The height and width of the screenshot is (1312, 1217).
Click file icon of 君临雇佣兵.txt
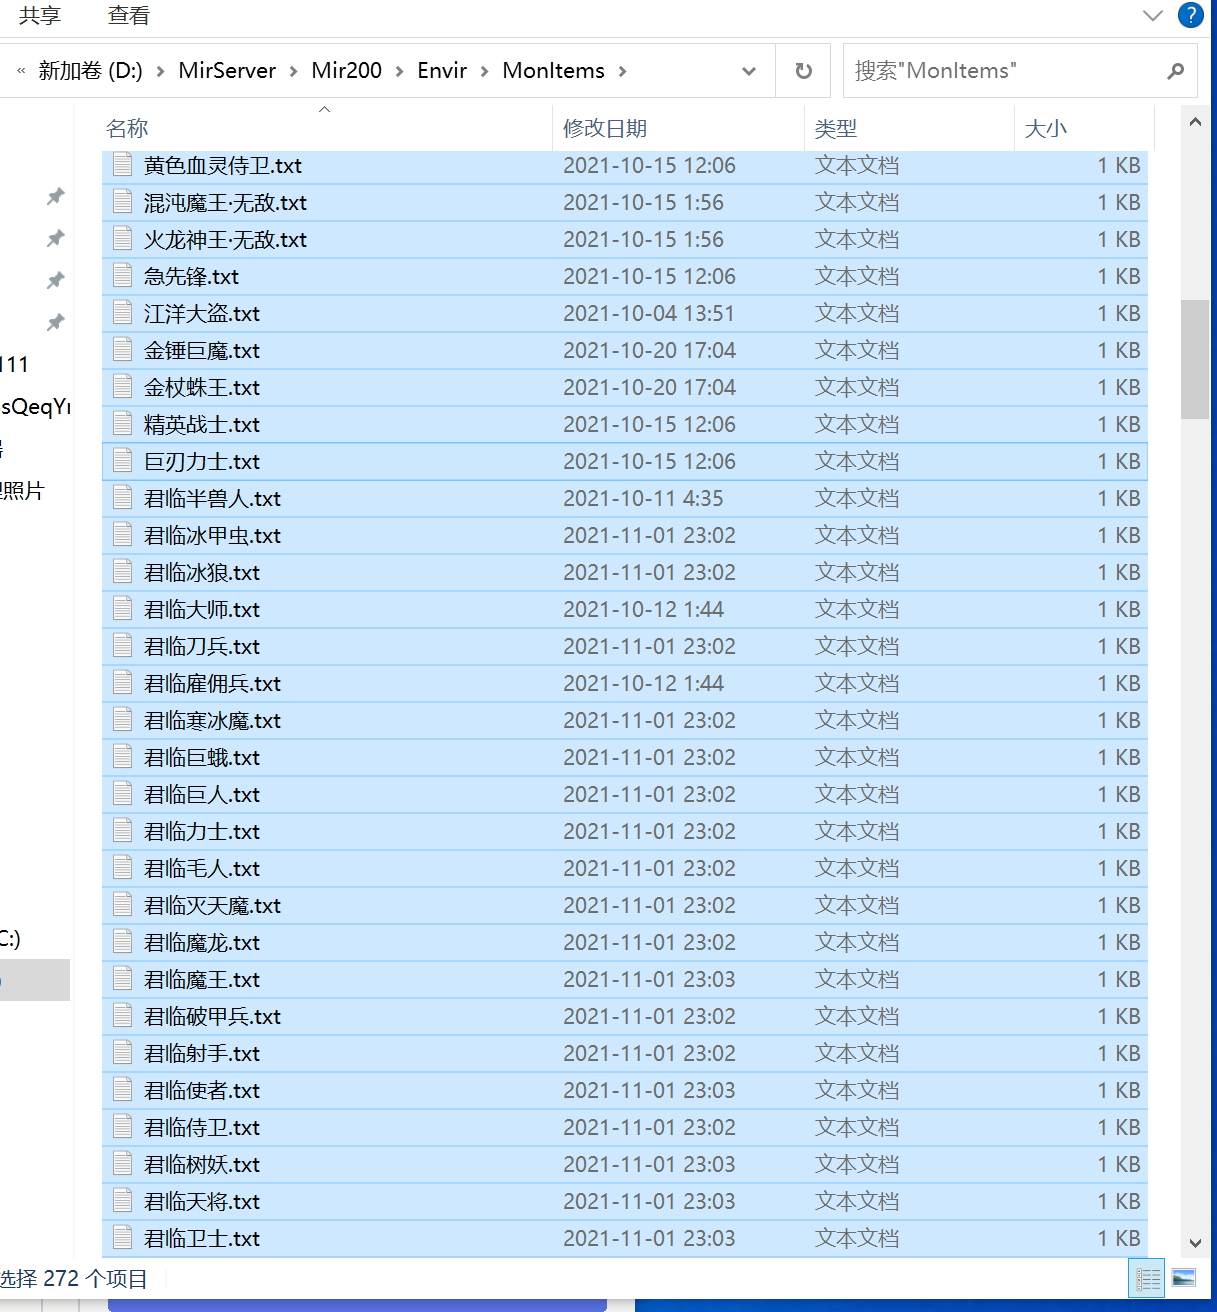tap(122, 682)
